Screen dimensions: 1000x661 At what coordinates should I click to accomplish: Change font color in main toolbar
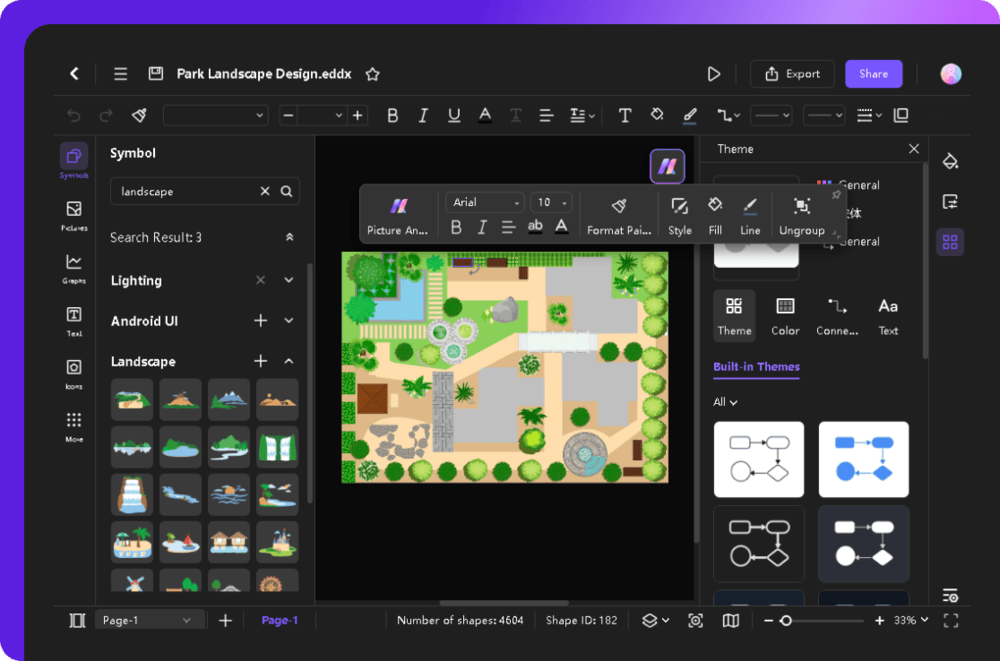pos(485,115)
